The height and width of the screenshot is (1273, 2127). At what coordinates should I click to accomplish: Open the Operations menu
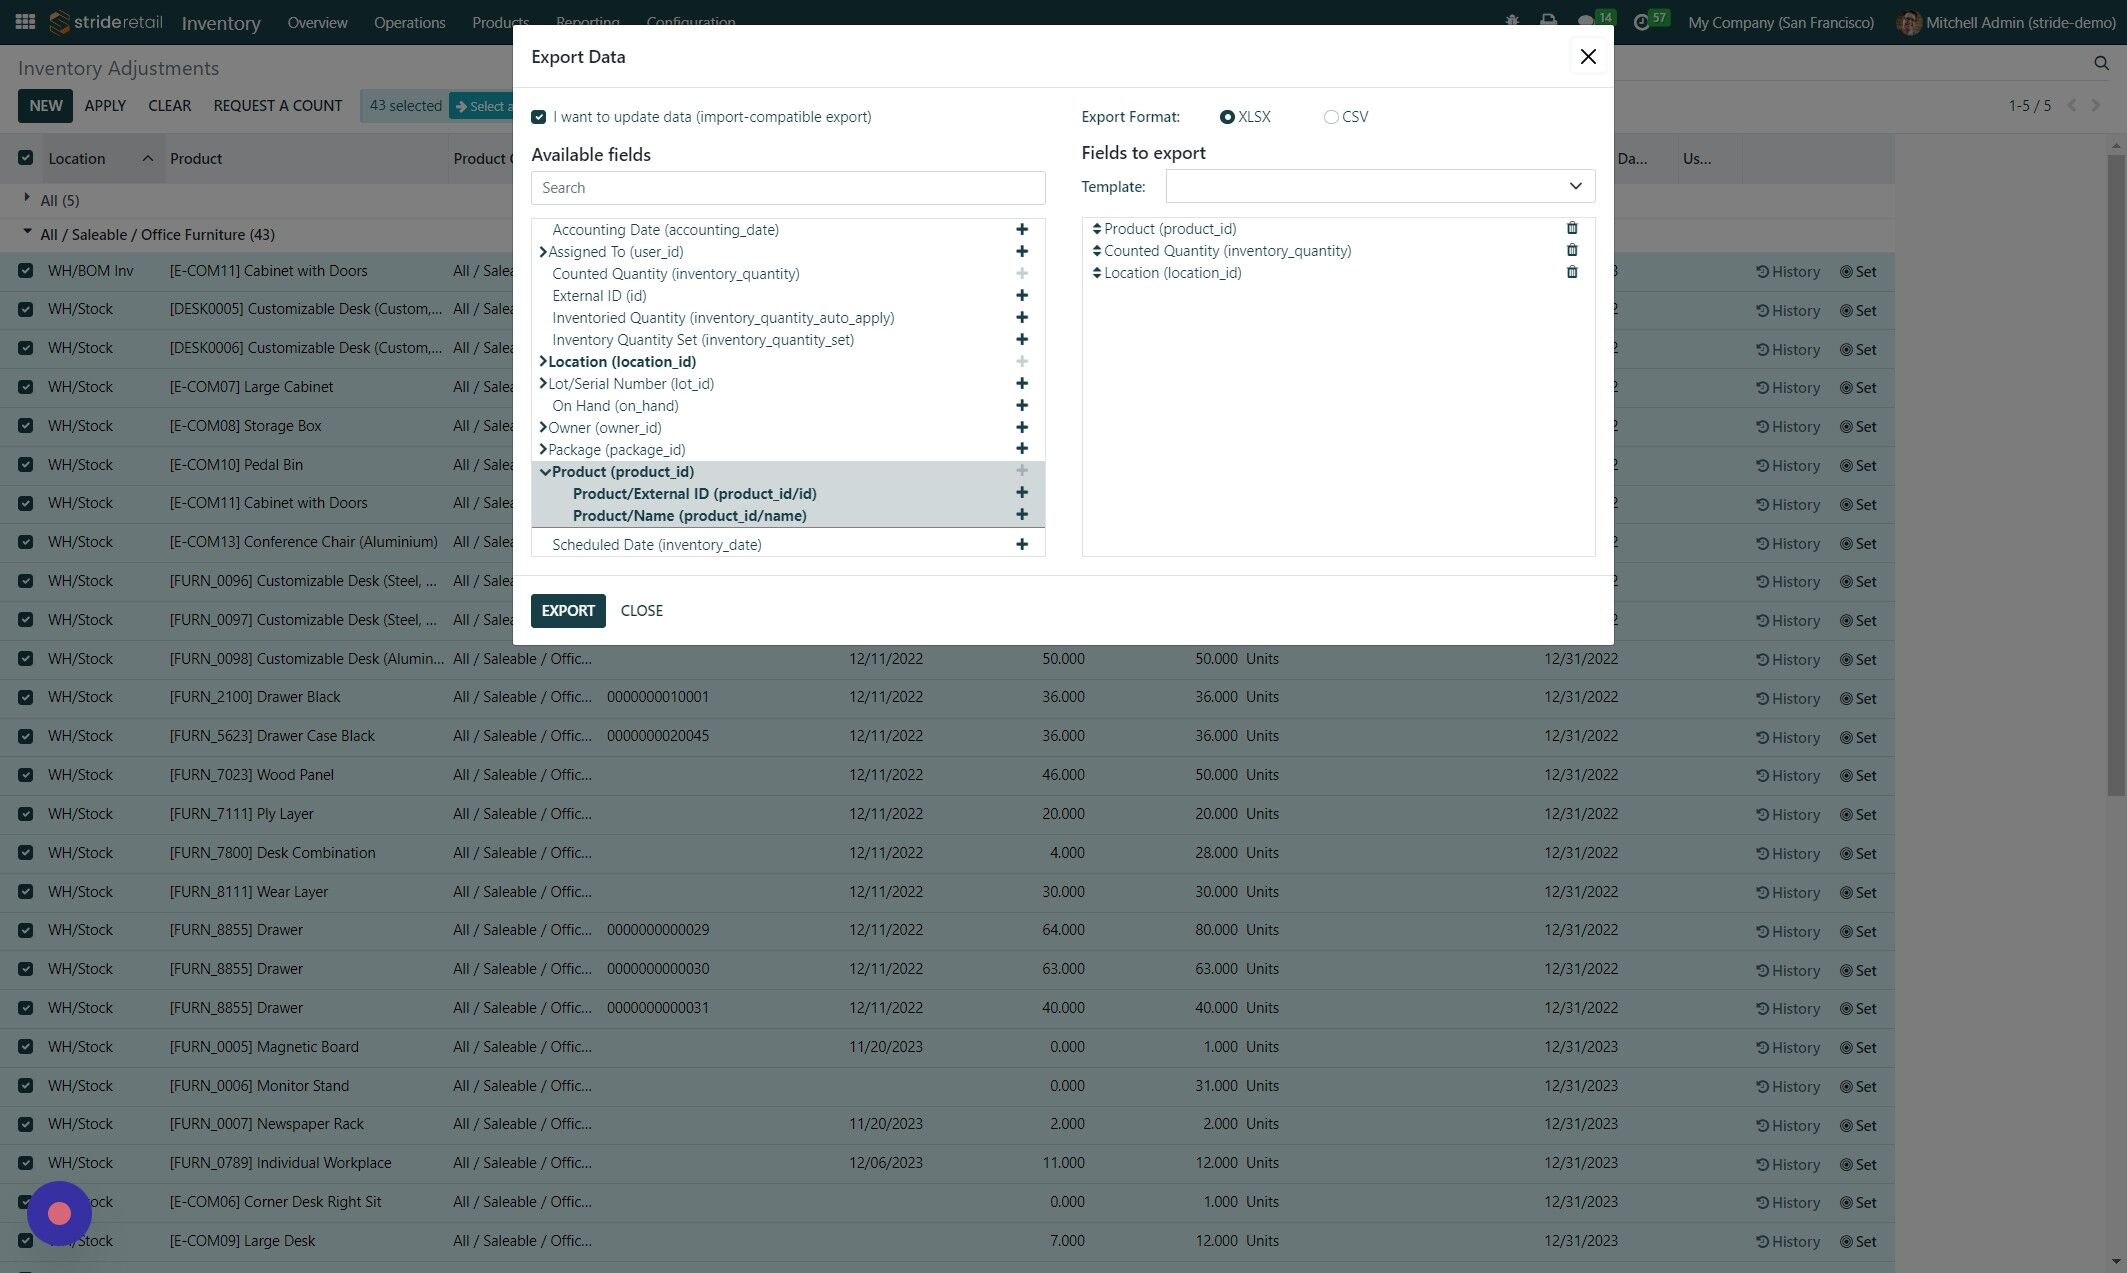[409, 22]
